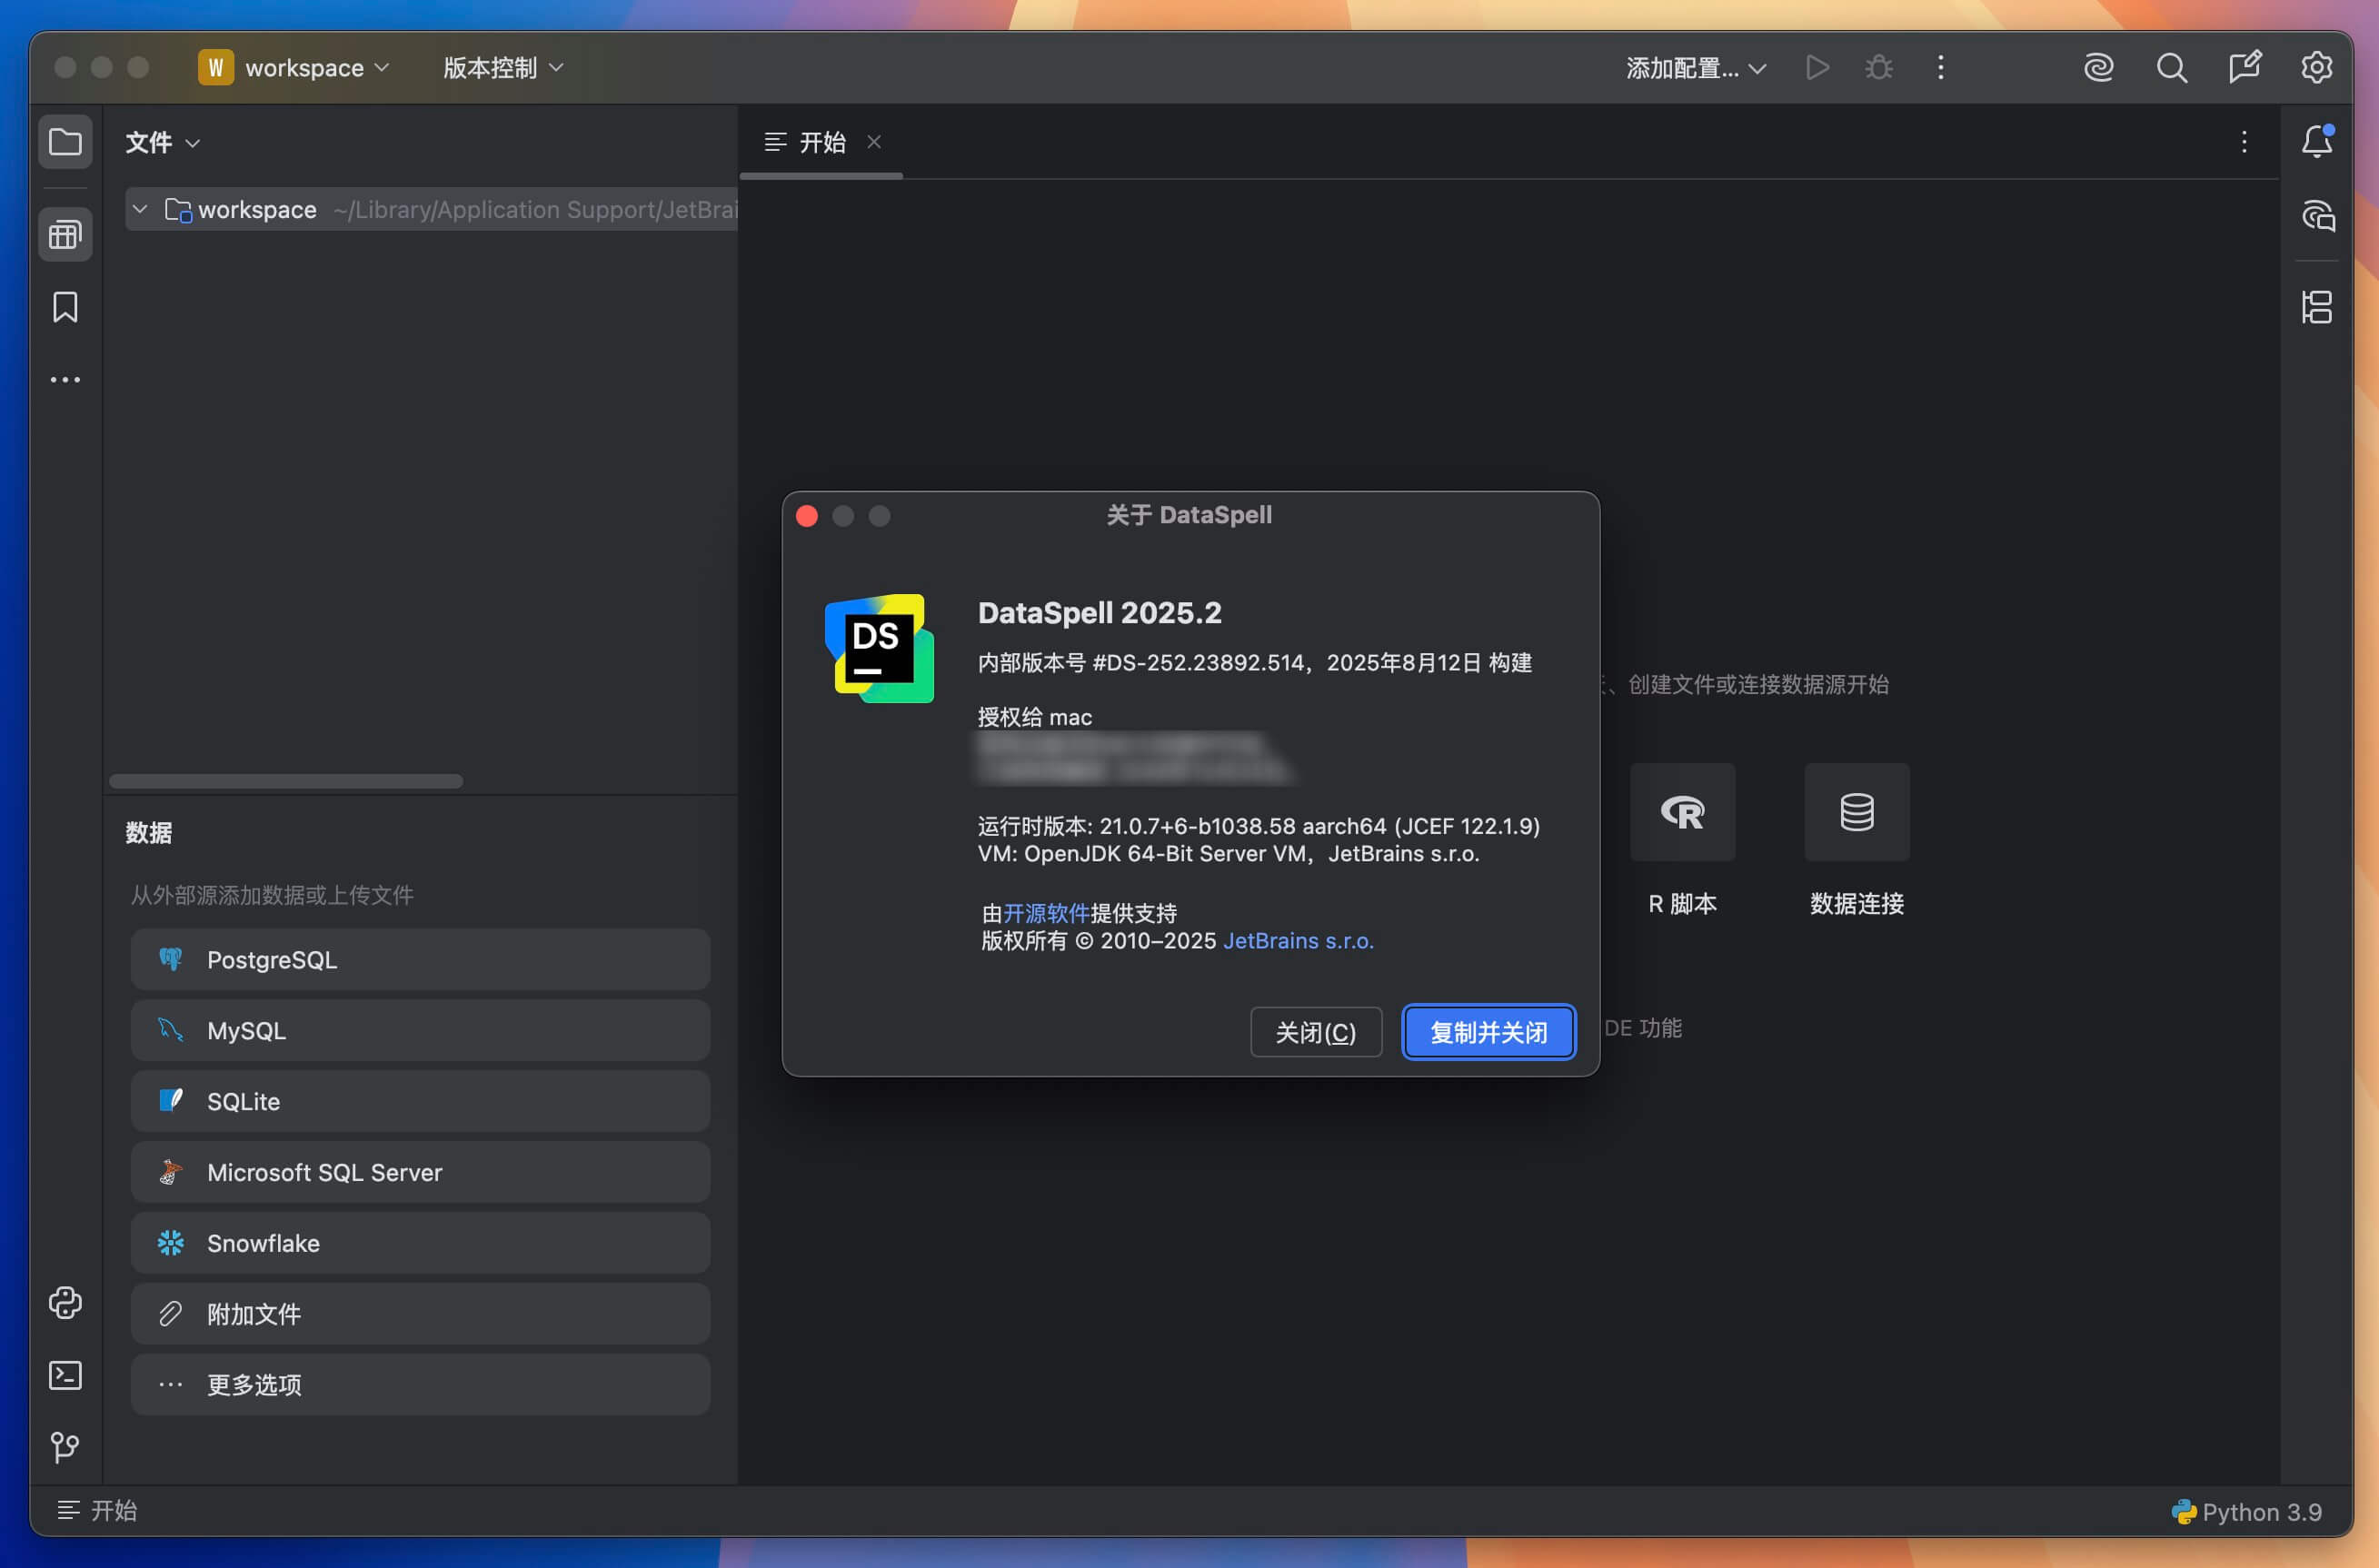Open the Files tool window icon
Image resolution: width=2379 pixels, height=1568 pixels.
pos(65,142)
